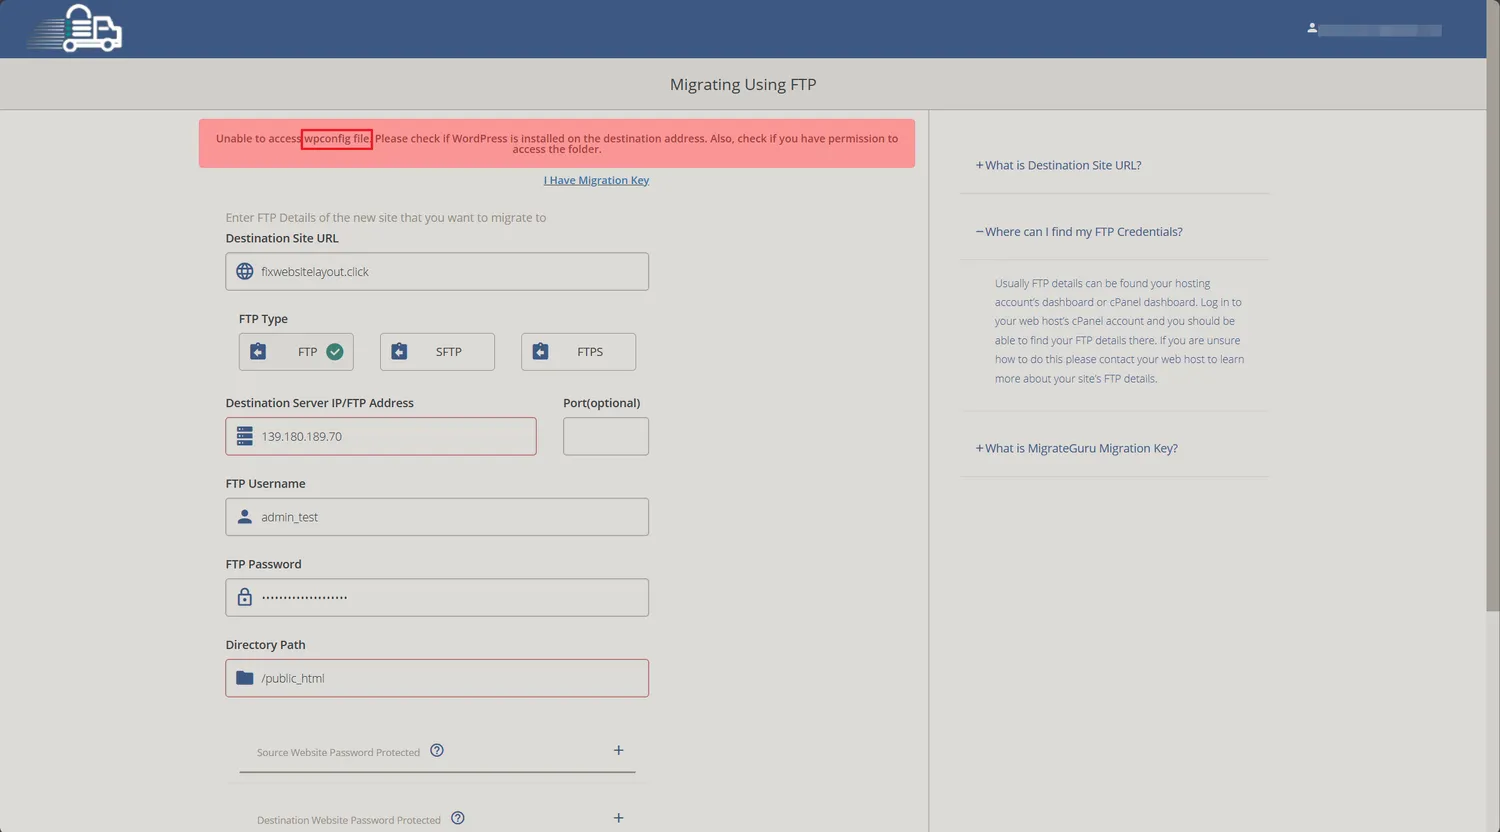1500x832 pixels.
Task: Click person icon in FTP Username field
Action: pos(245,517)
